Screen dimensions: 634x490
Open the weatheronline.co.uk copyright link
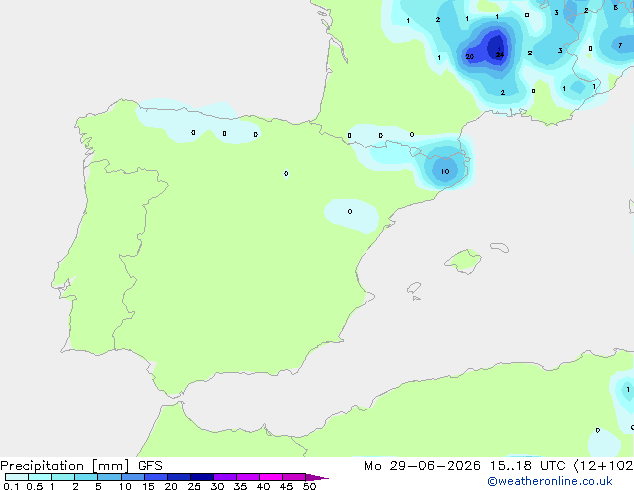click(x=550, y=481)
